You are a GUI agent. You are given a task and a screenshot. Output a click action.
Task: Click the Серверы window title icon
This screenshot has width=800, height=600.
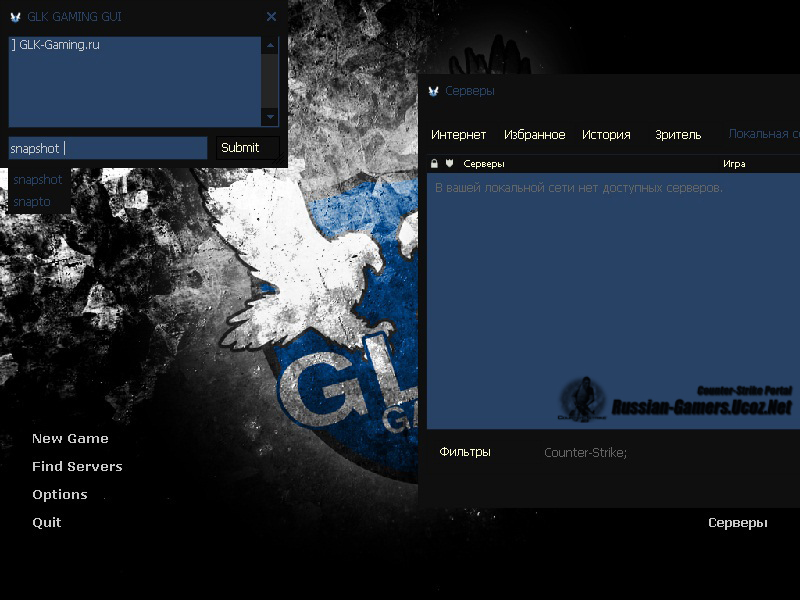click(434, 91)
